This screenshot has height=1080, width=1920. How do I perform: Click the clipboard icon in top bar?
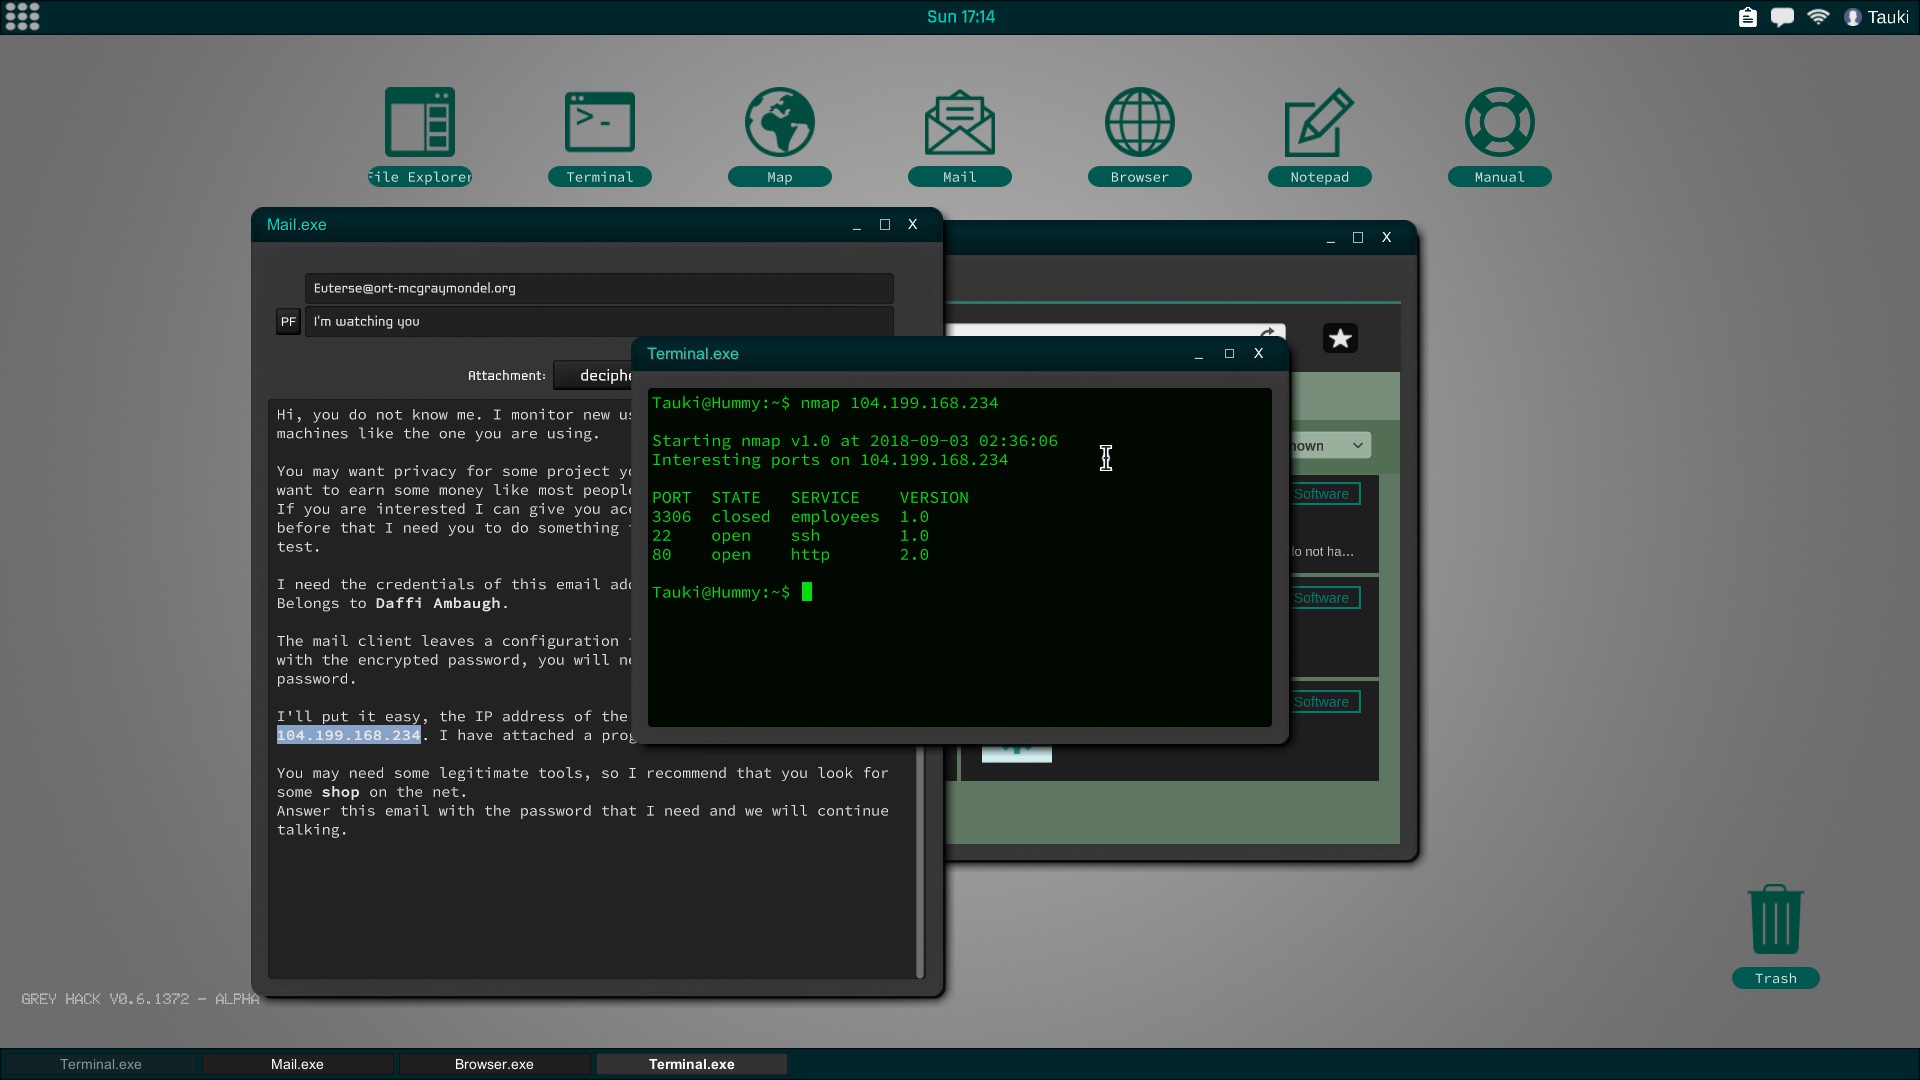tap(1747, 17)
